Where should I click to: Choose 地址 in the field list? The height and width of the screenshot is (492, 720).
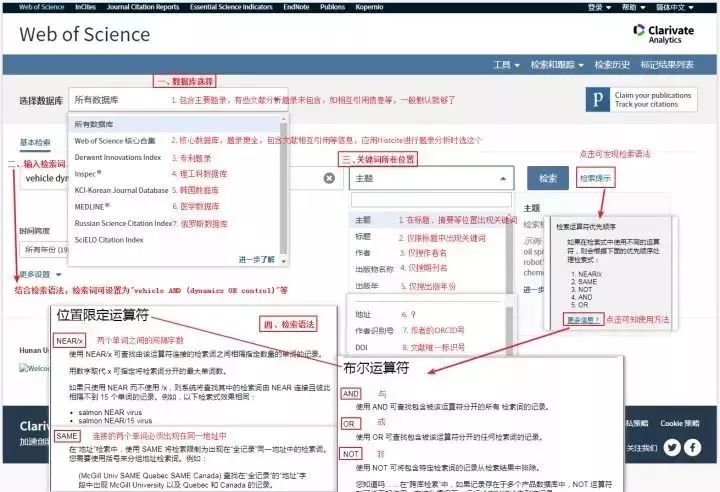pos(363,315)
